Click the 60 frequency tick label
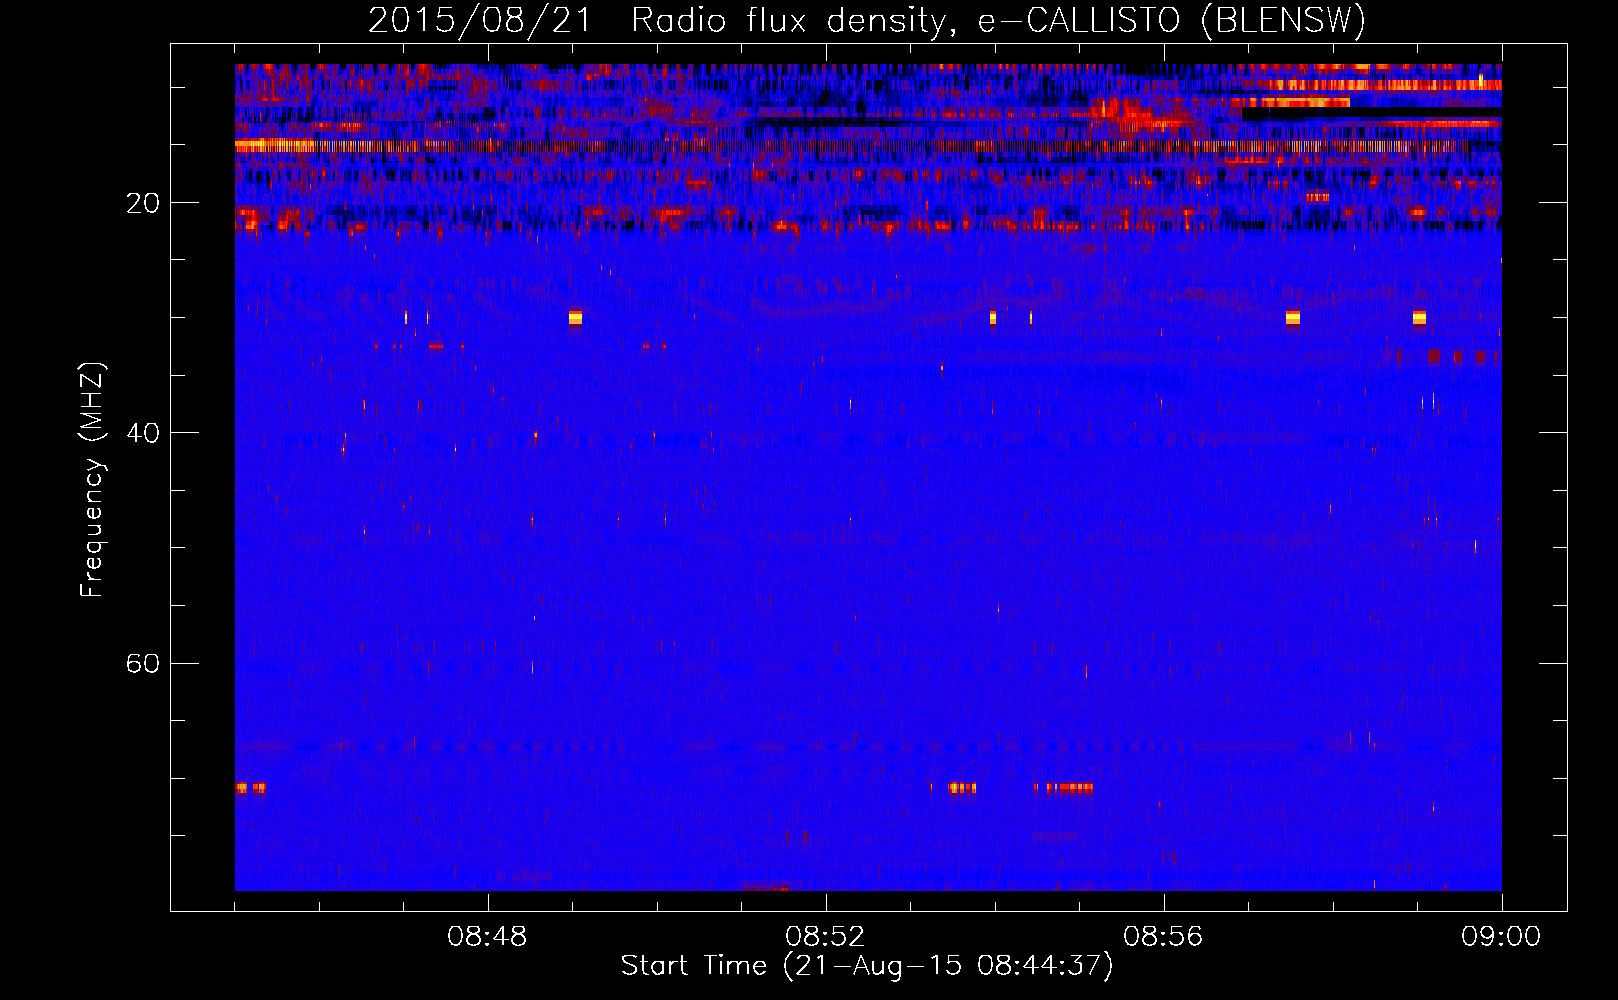The width and height of the screenshot is (1618, 1000). (x=143, y=663)
